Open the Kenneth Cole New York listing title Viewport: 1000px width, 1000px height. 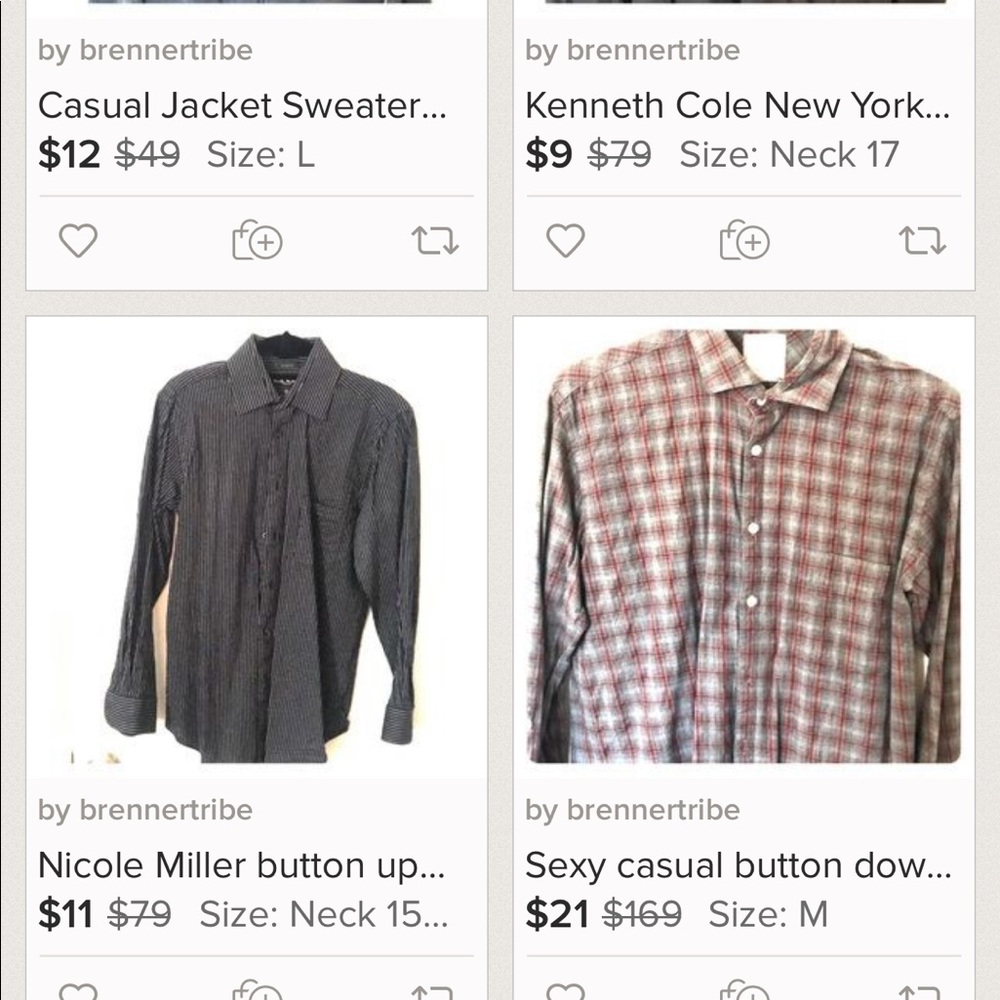click(740, 103)
